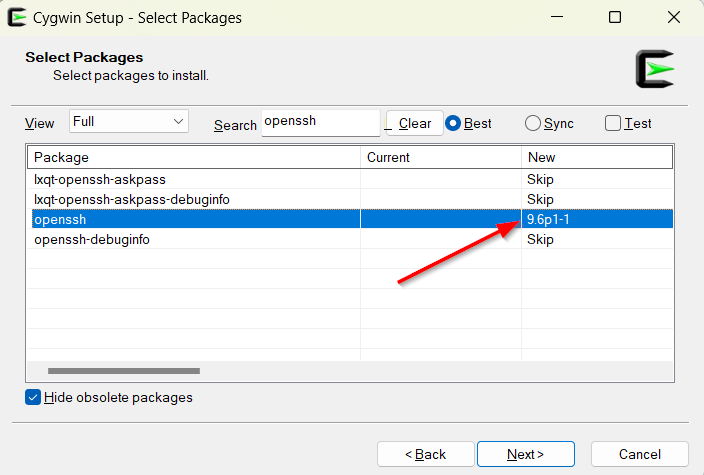Click the Current column header

[440, 157]
